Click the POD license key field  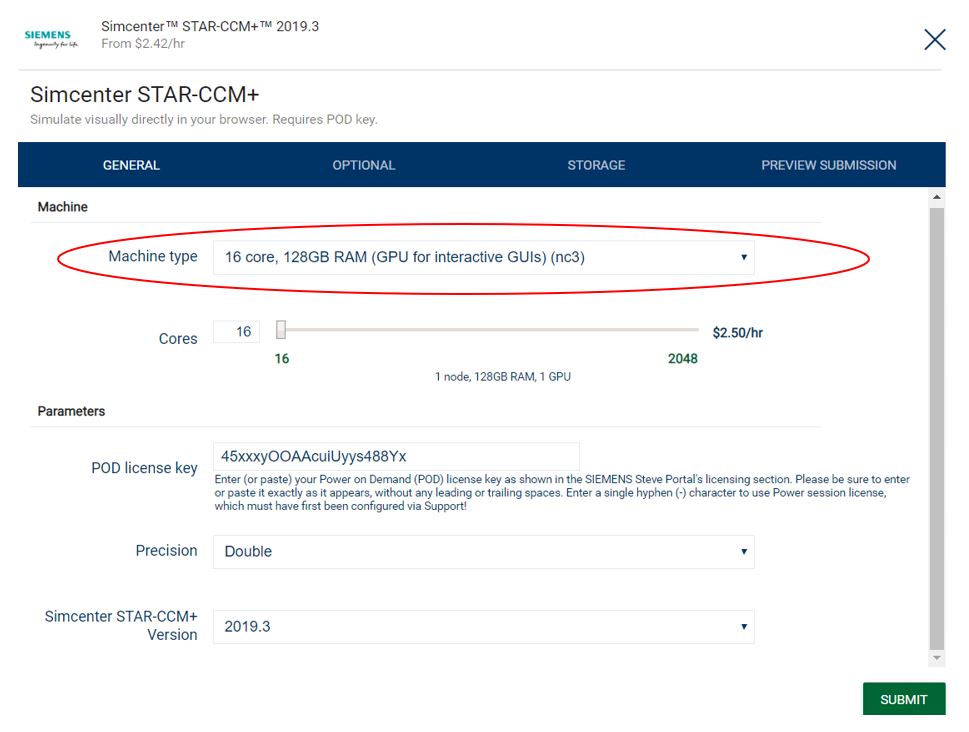[x=396, y=456]
